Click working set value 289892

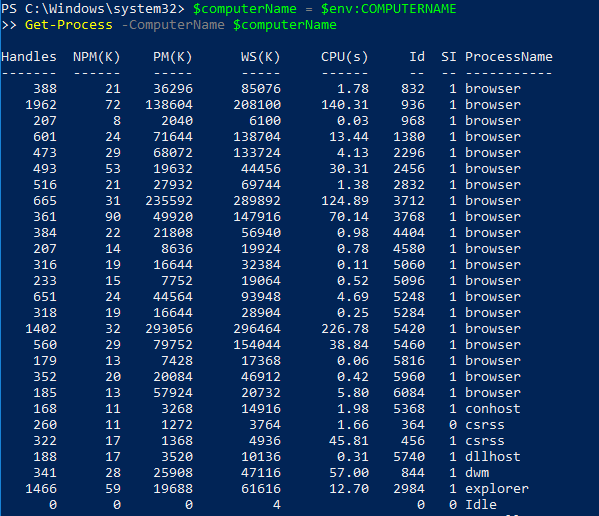pos(257,201)
